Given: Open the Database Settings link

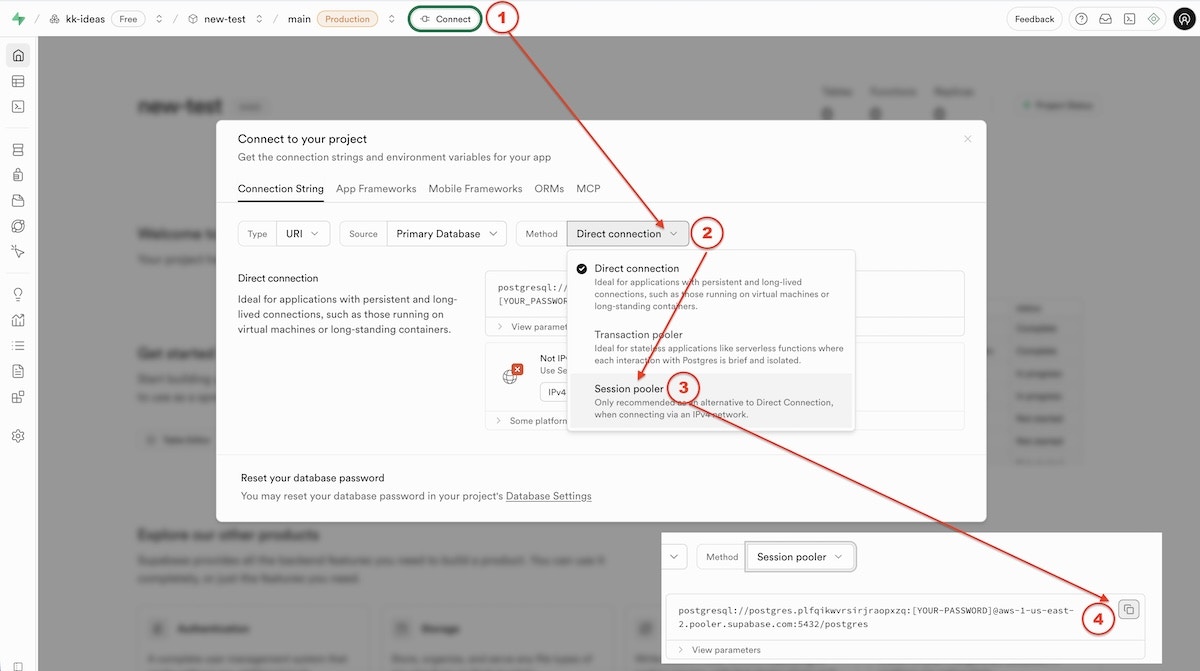Looking at the screenshot, I should [x=548, y=496].
